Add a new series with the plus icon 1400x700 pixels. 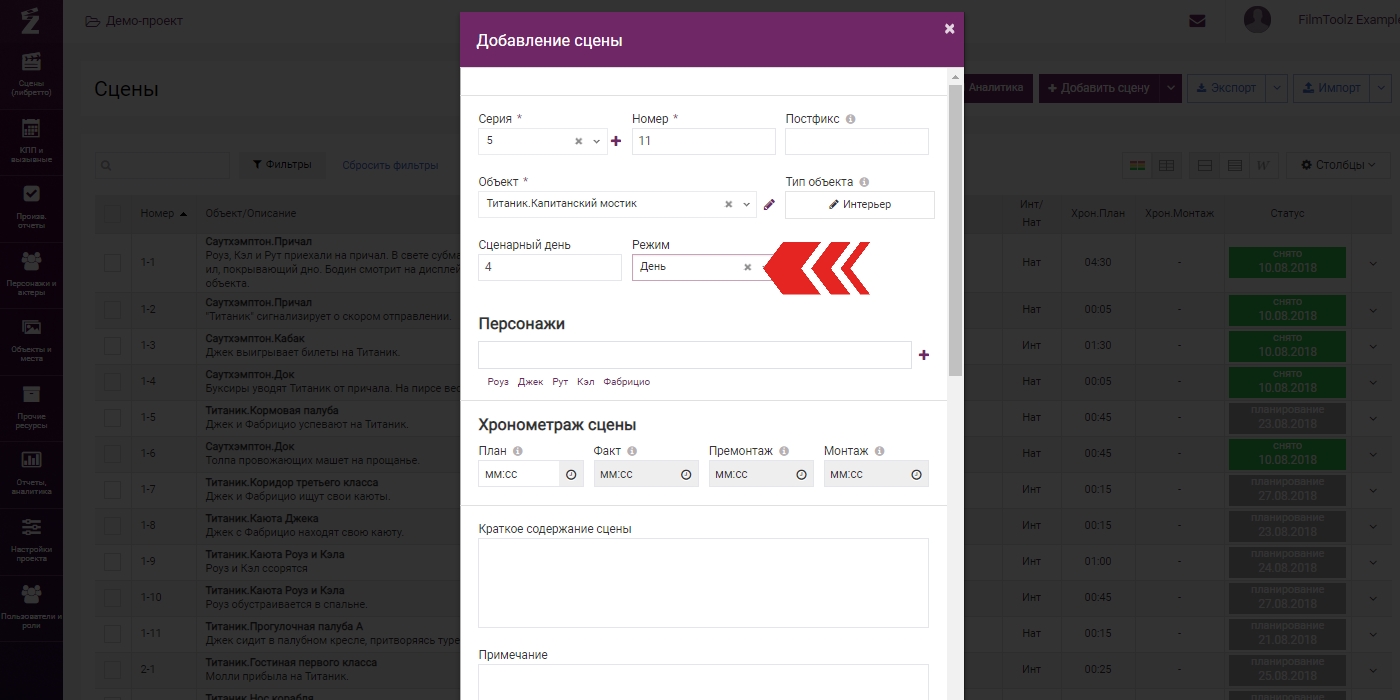pos(616,141)
